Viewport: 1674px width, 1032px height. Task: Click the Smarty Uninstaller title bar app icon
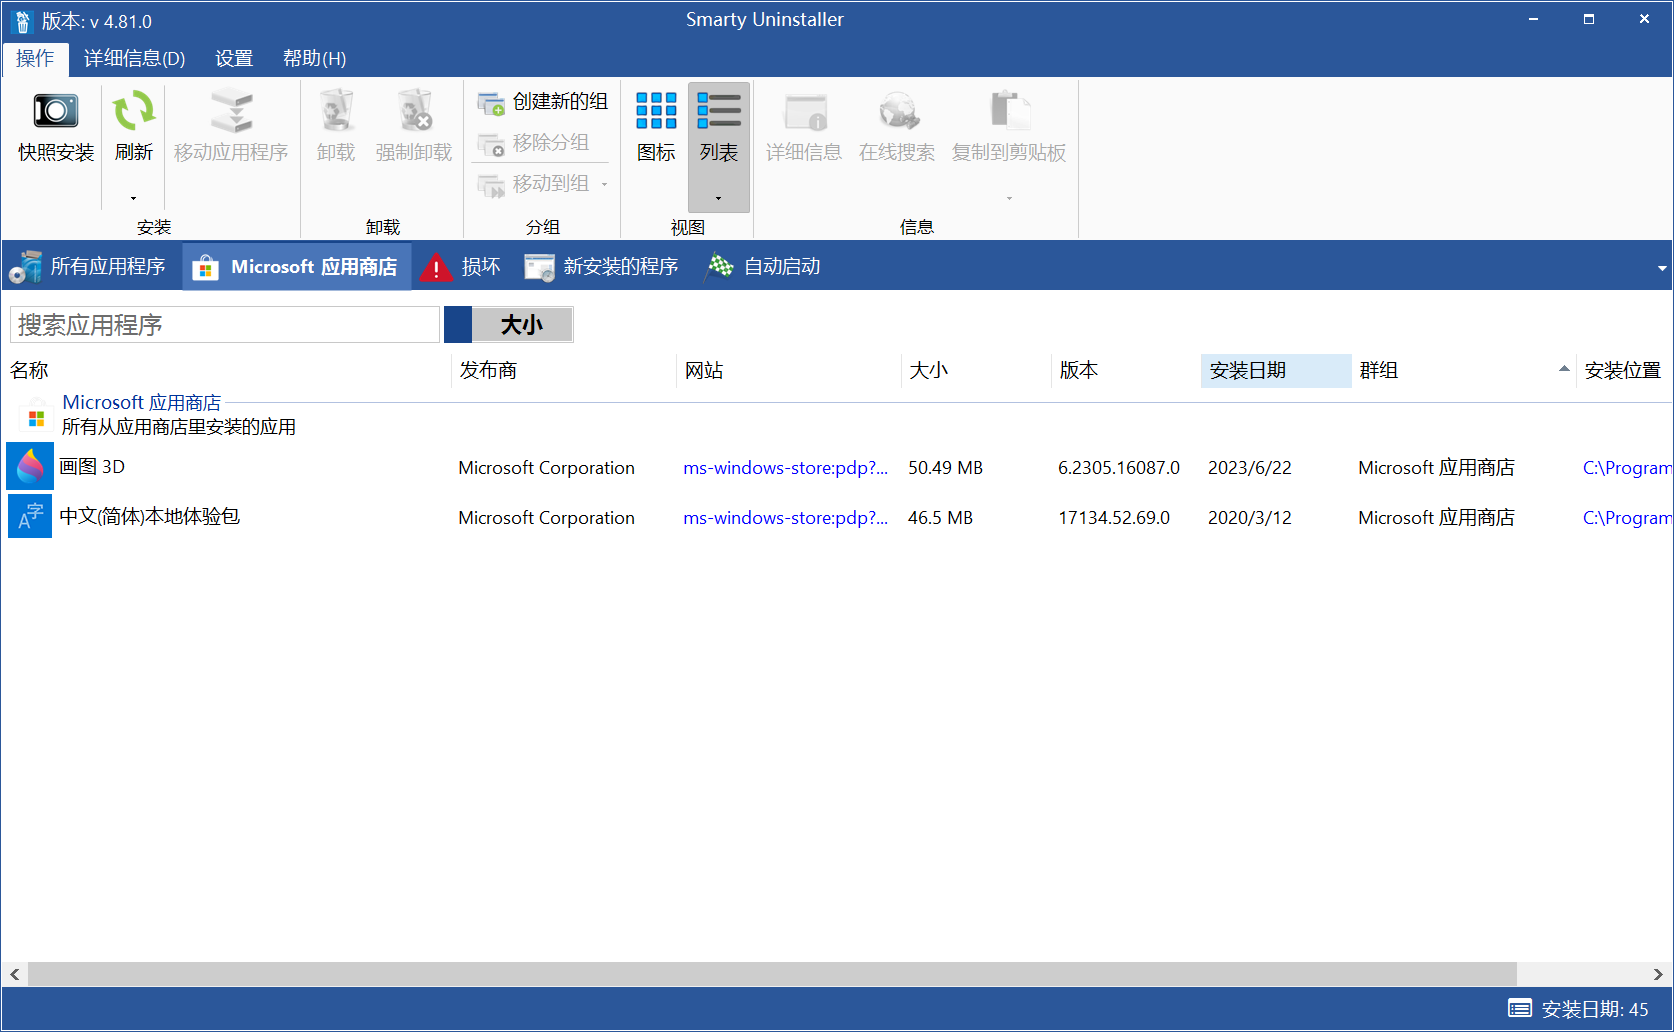22,21
